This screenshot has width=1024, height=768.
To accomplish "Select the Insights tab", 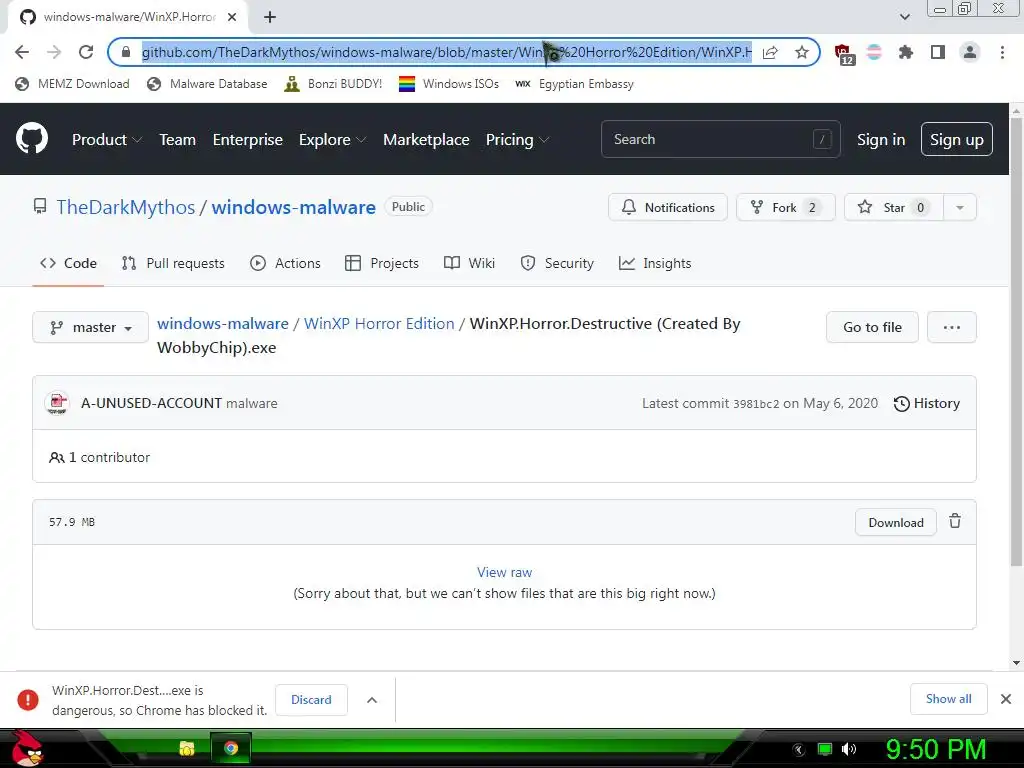I will [655, 263].
